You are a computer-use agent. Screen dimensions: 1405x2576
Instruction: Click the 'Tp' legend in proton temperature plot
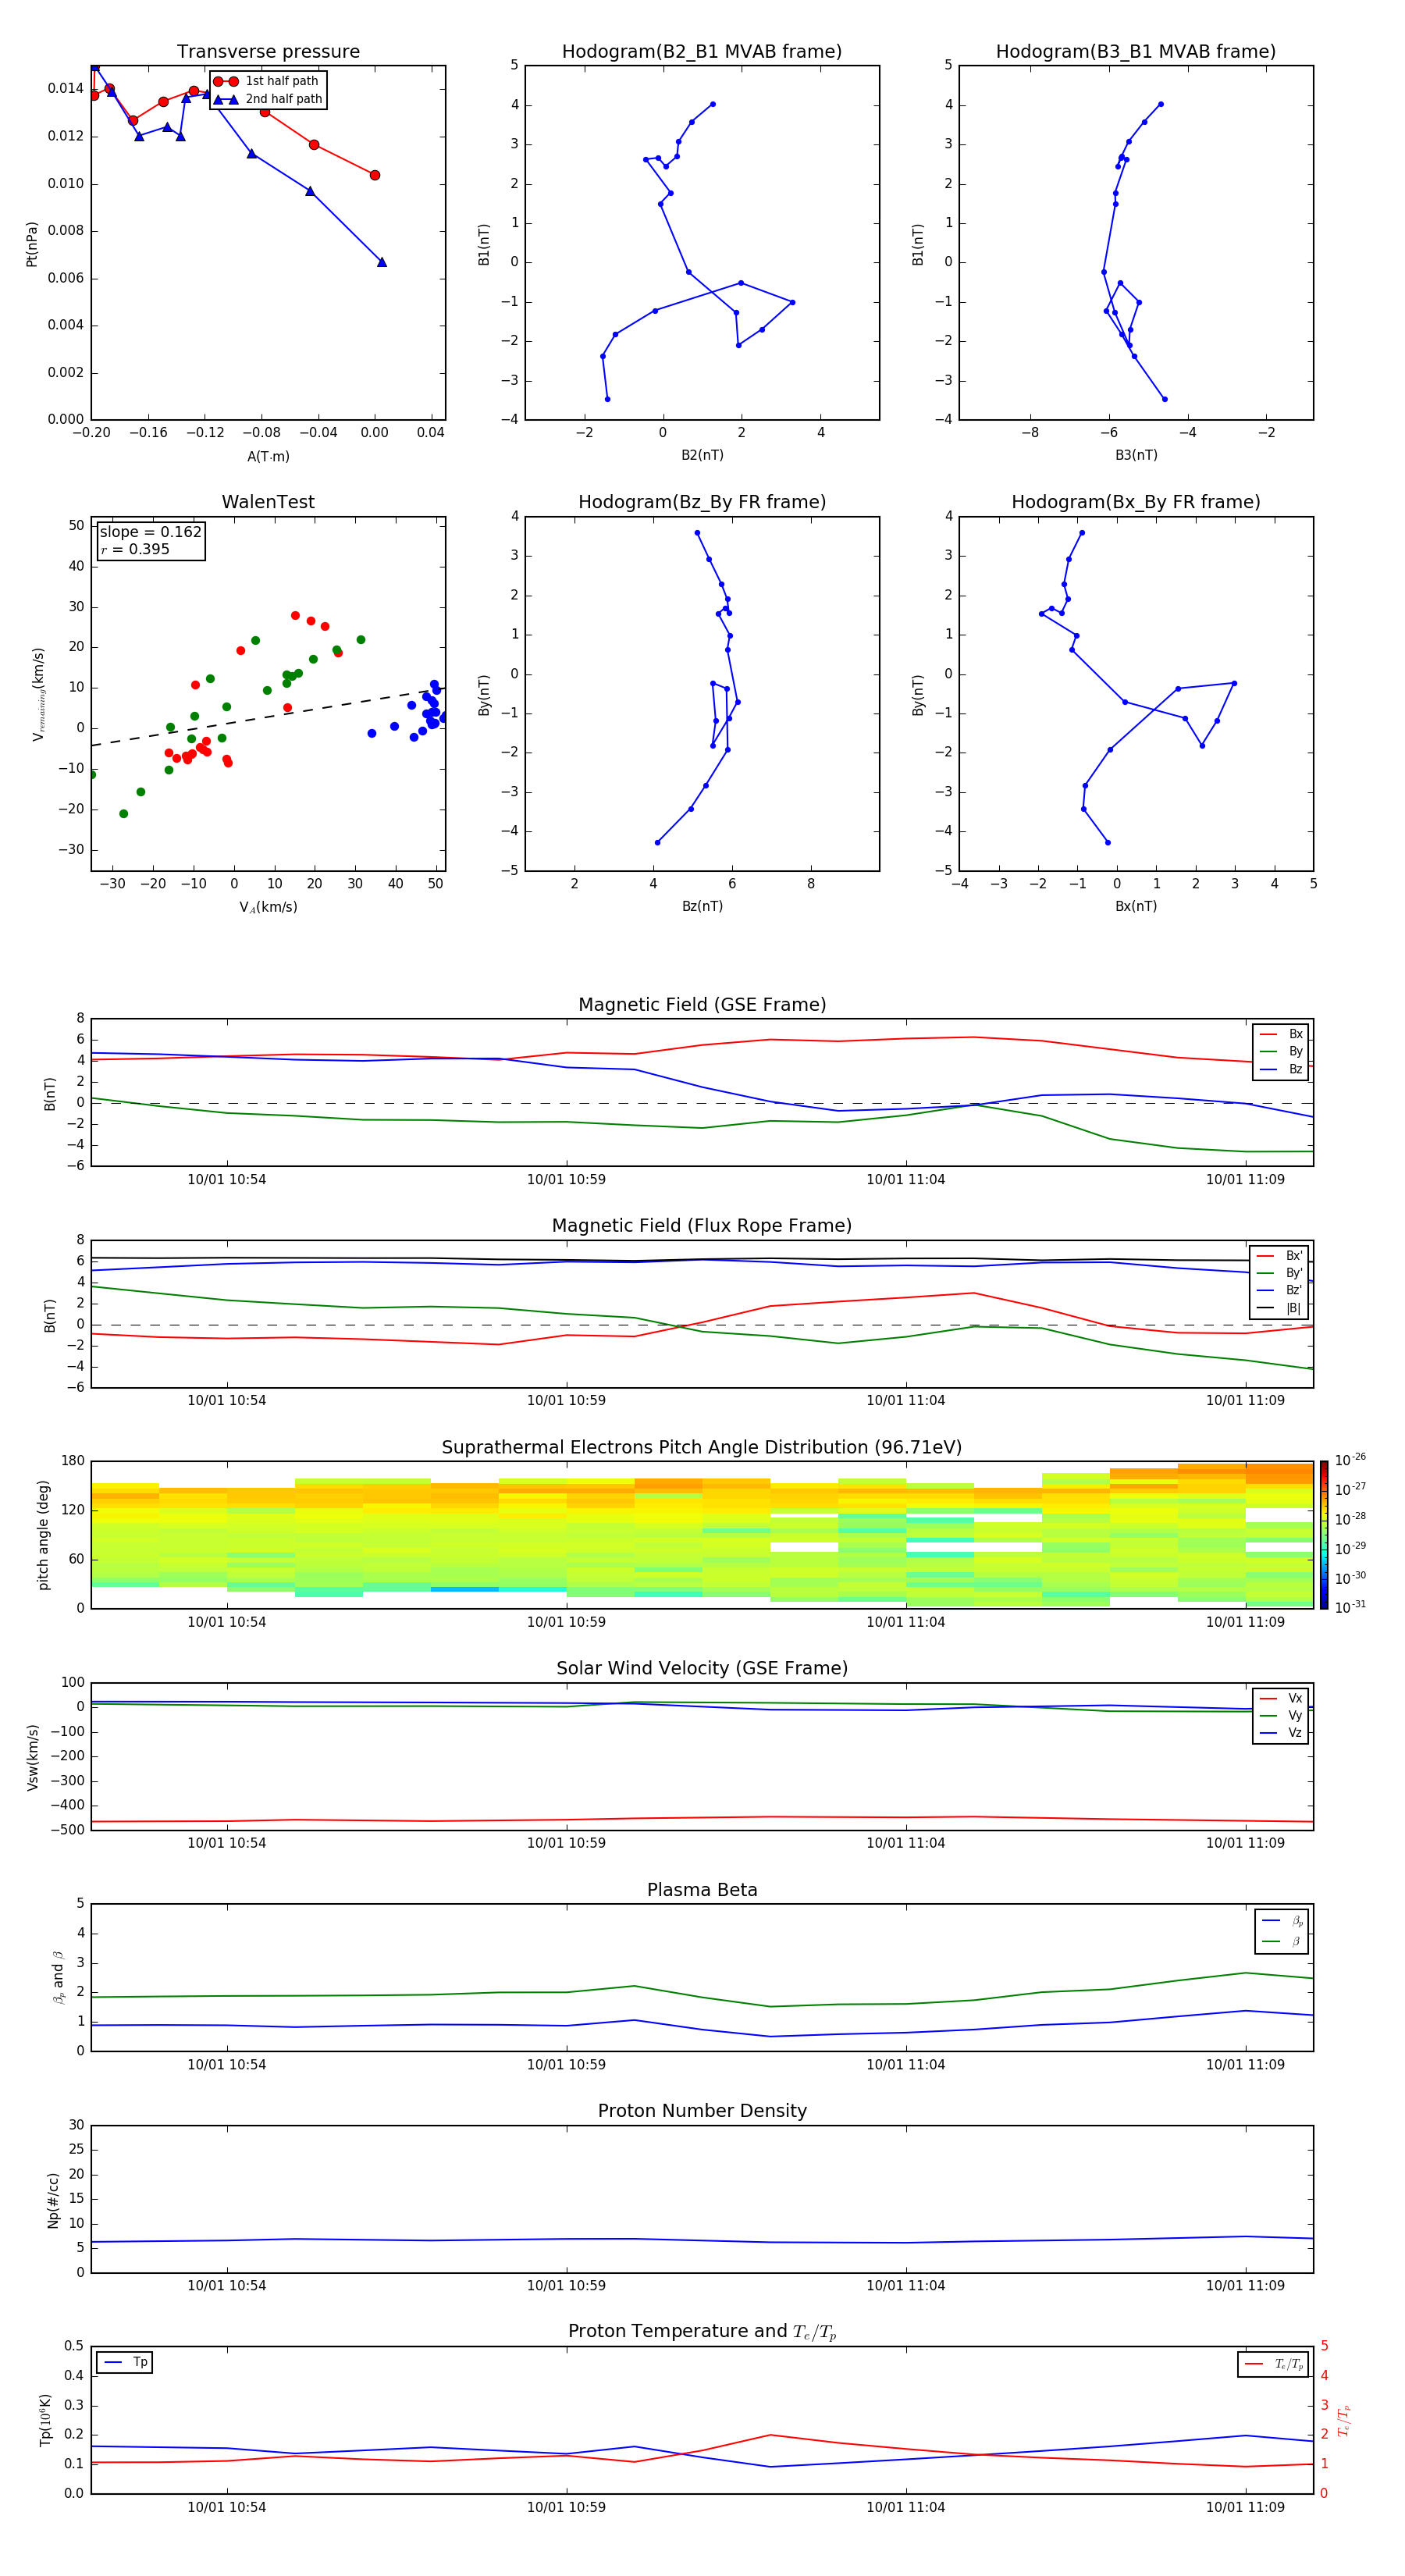tap(124, 2362)
